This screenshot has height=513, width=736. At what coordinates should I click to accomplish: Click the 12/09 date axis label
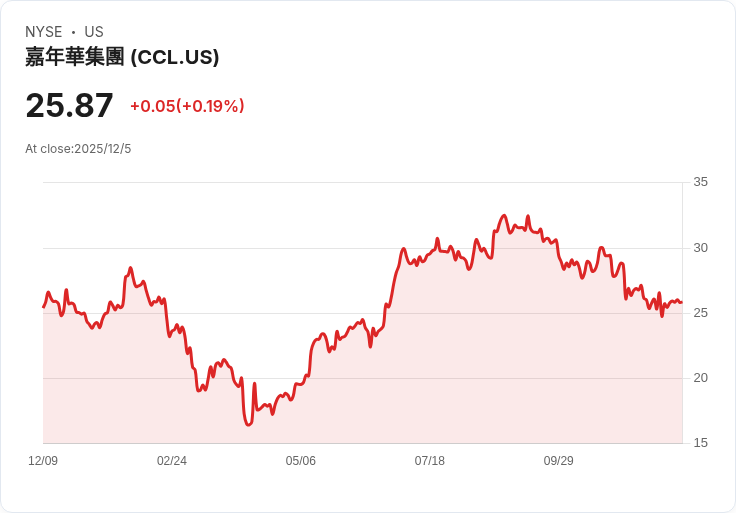tap(43, 461)
